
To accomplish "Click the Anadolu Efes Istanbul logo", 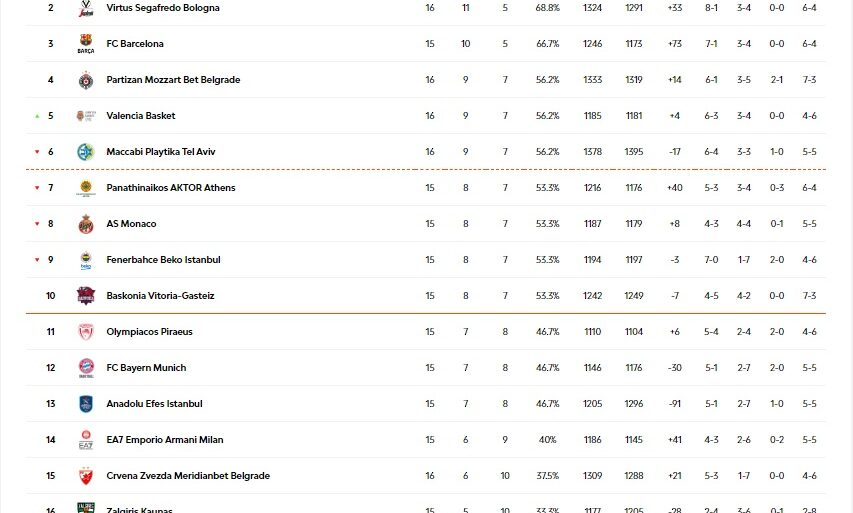I will [85, 404].
